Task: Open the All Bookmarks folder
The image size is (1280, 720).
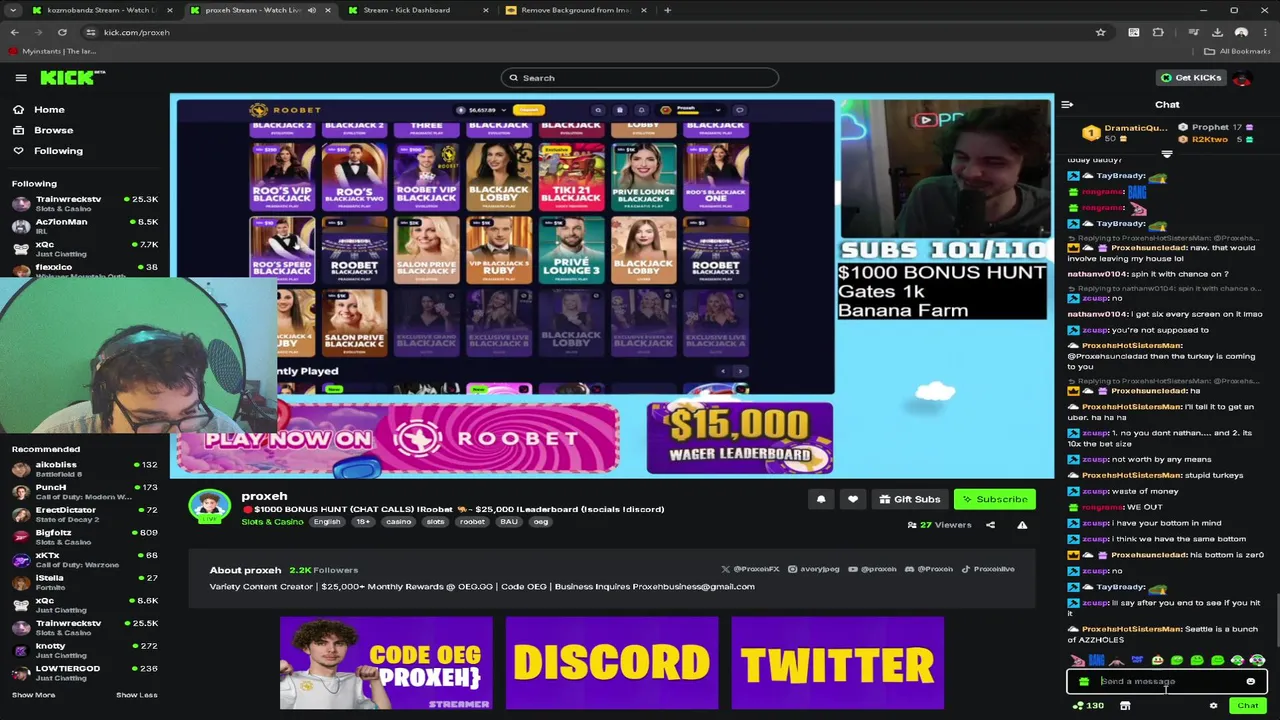Action: (x=1237, y=51)
